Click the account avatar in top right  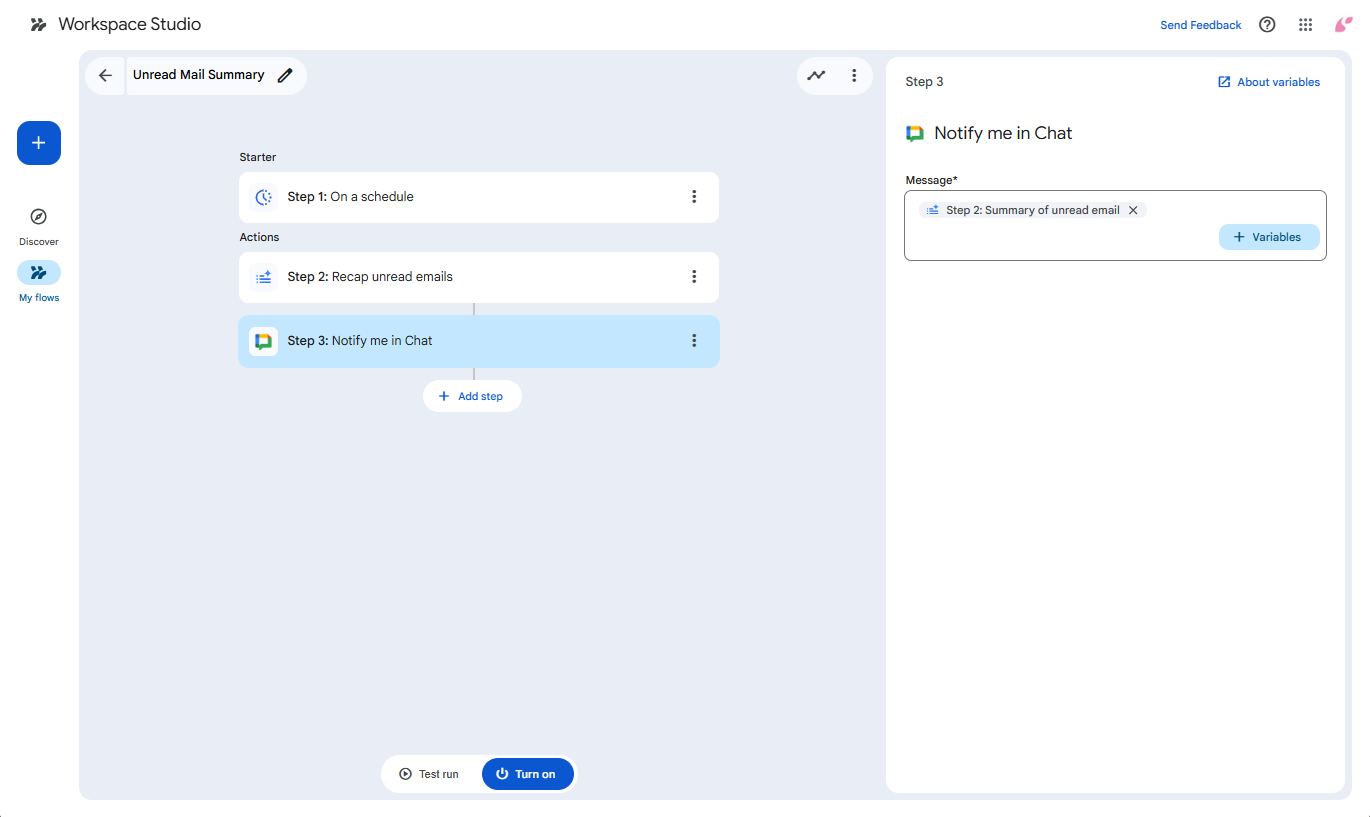point(1343,25)
